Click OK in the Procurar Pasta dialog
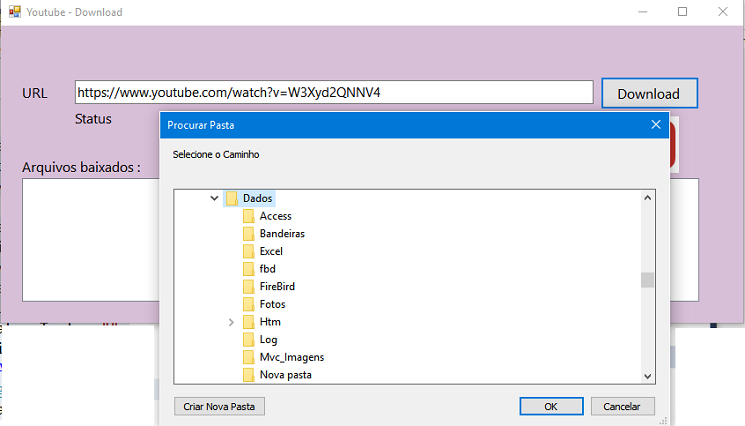745x426 pixels. [x=551, y=407]
